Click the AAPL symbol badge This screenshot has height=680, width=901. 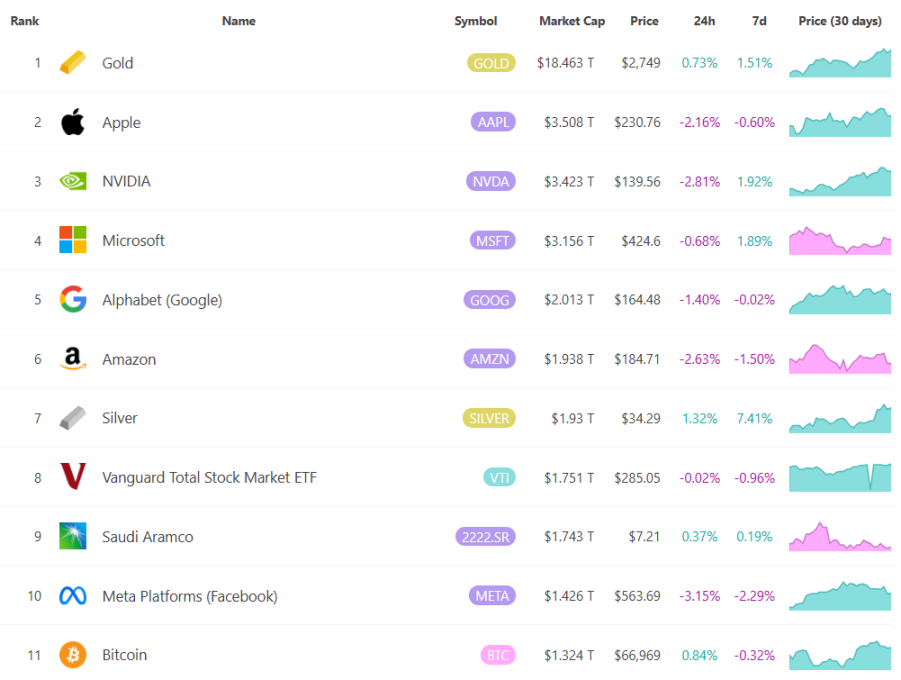491,122
